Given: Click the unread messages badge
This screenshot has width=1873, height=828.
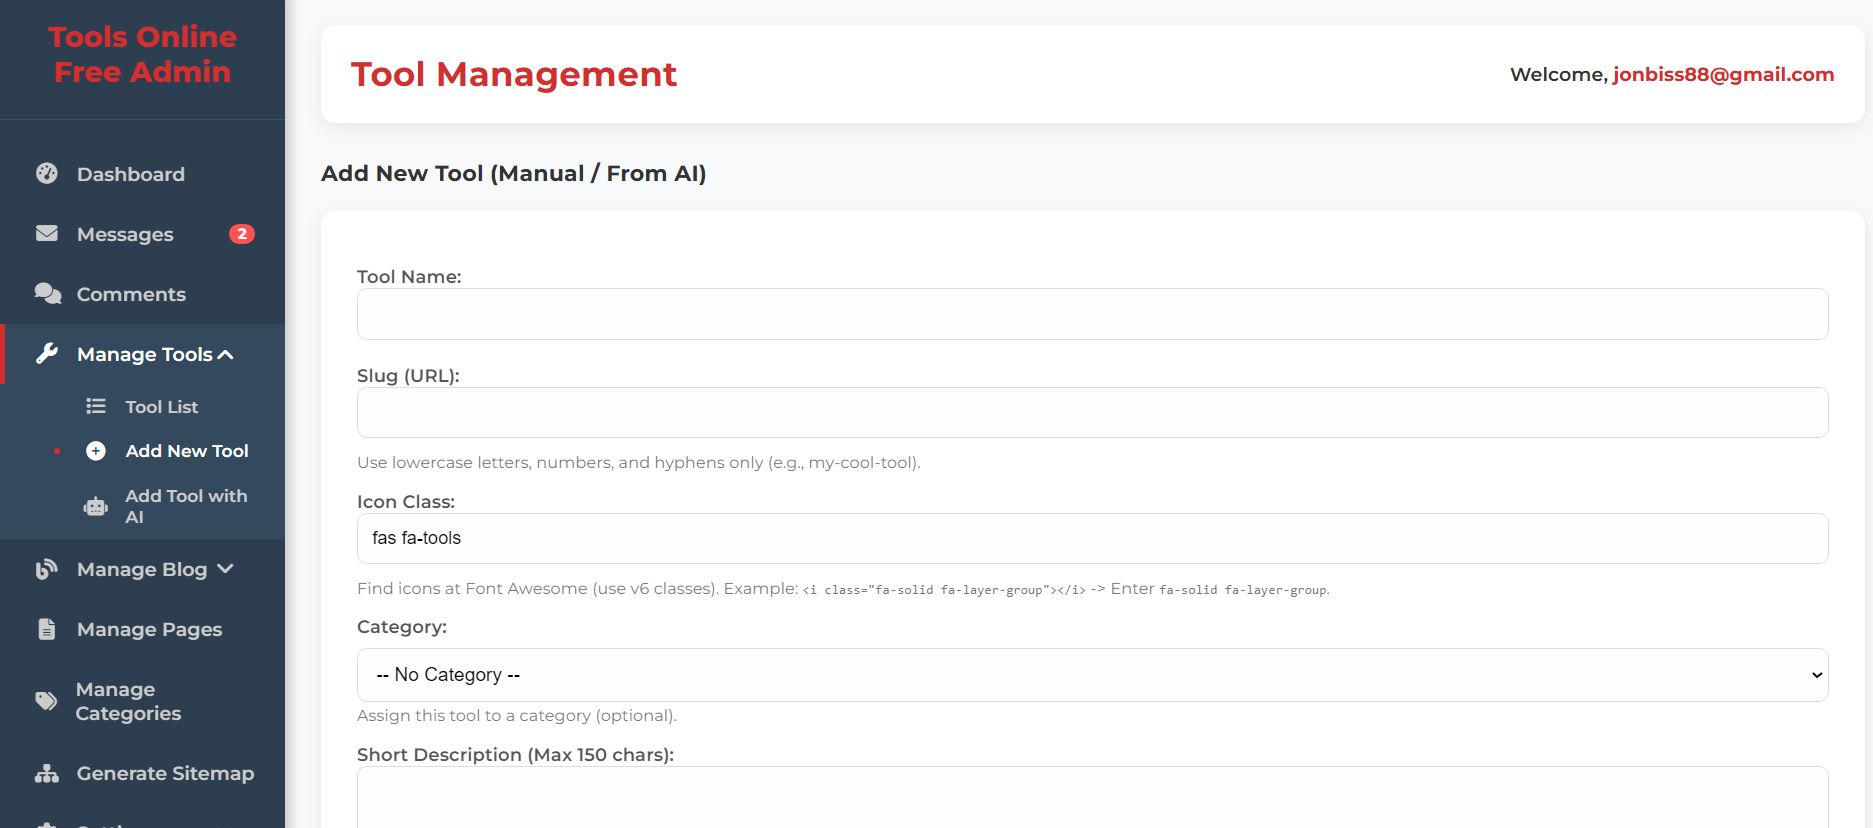Looking at the screenshot, I should pyautogui.click(x=241, y=234).
